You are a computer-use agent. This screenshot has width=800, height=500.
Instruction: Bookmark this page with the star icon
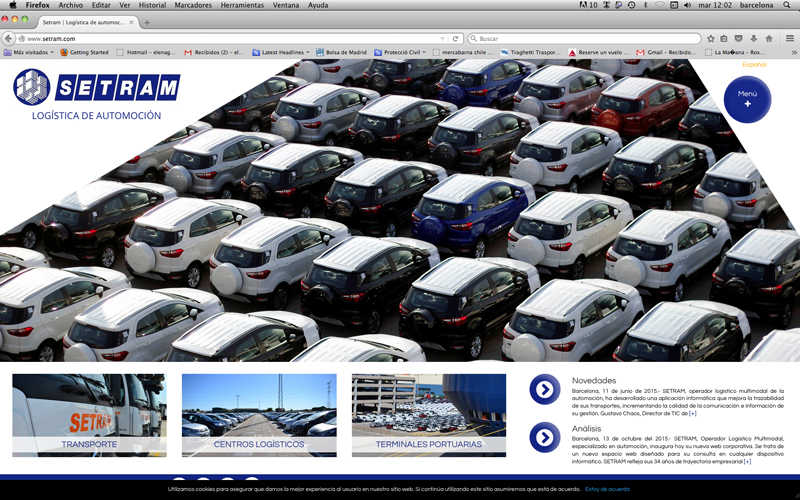pos(711,39)
